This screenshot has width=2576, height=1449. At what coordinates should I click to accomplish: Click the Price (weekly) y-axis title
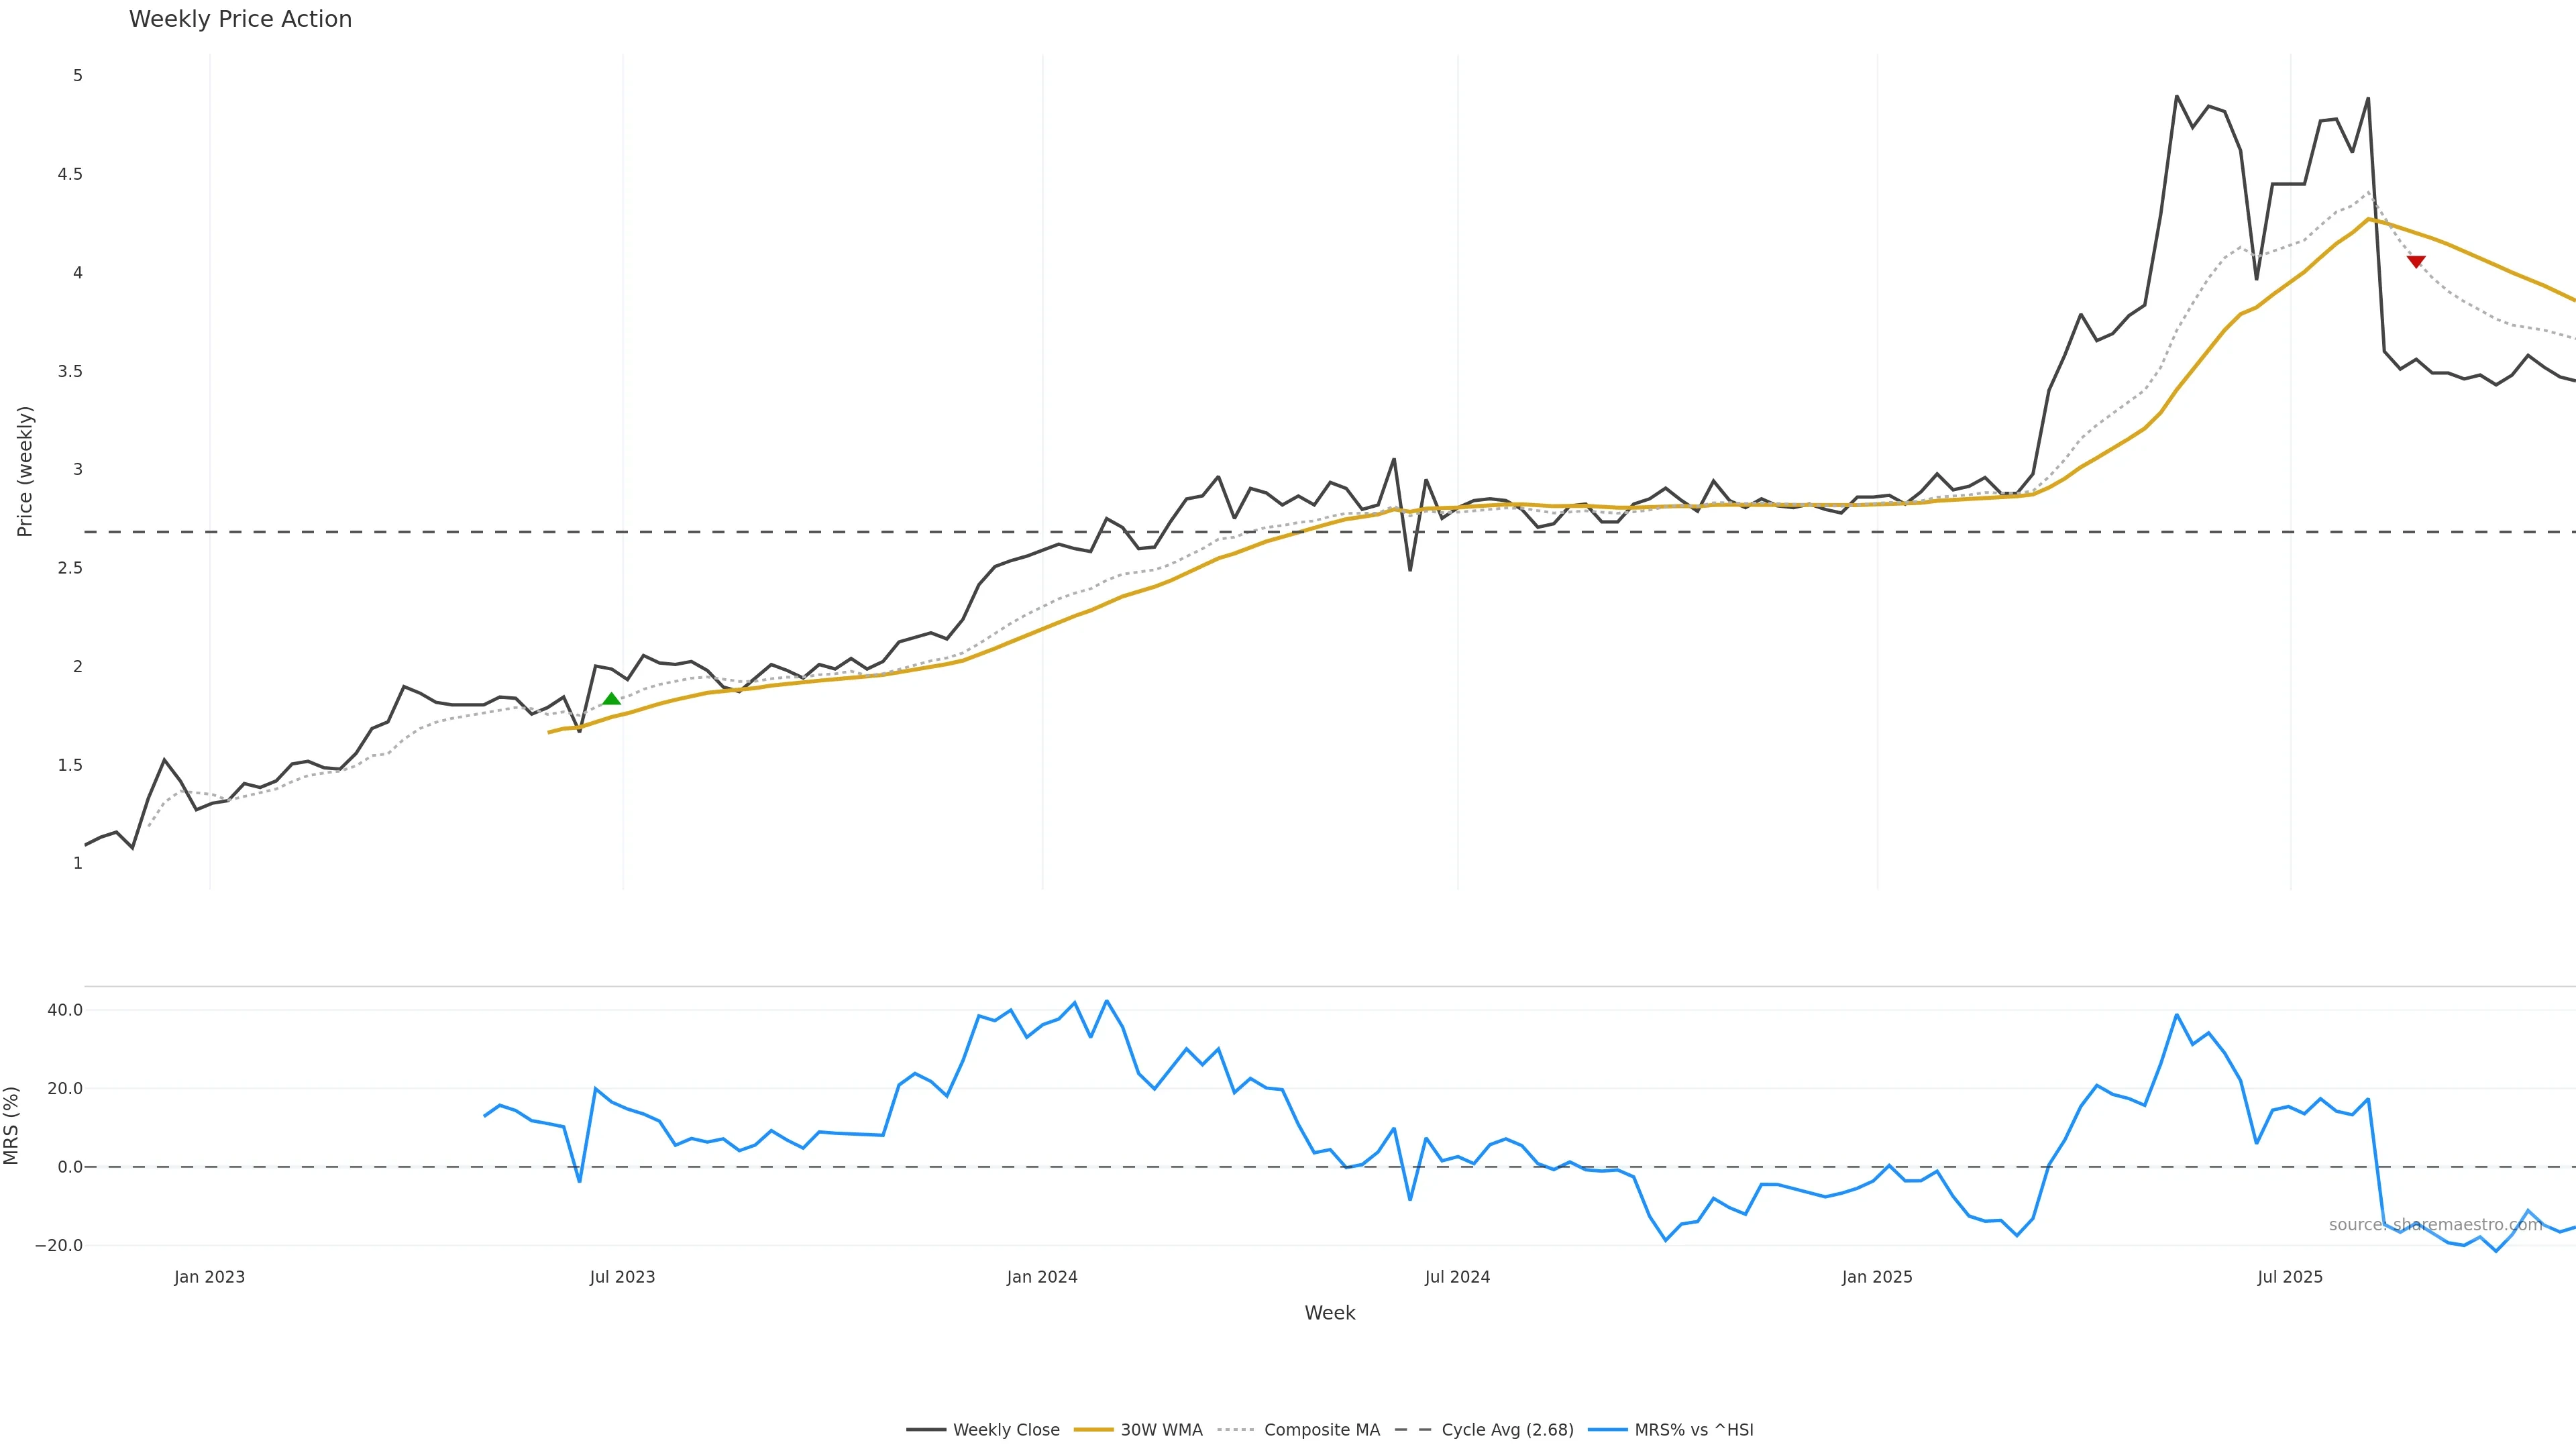(25, 471)
